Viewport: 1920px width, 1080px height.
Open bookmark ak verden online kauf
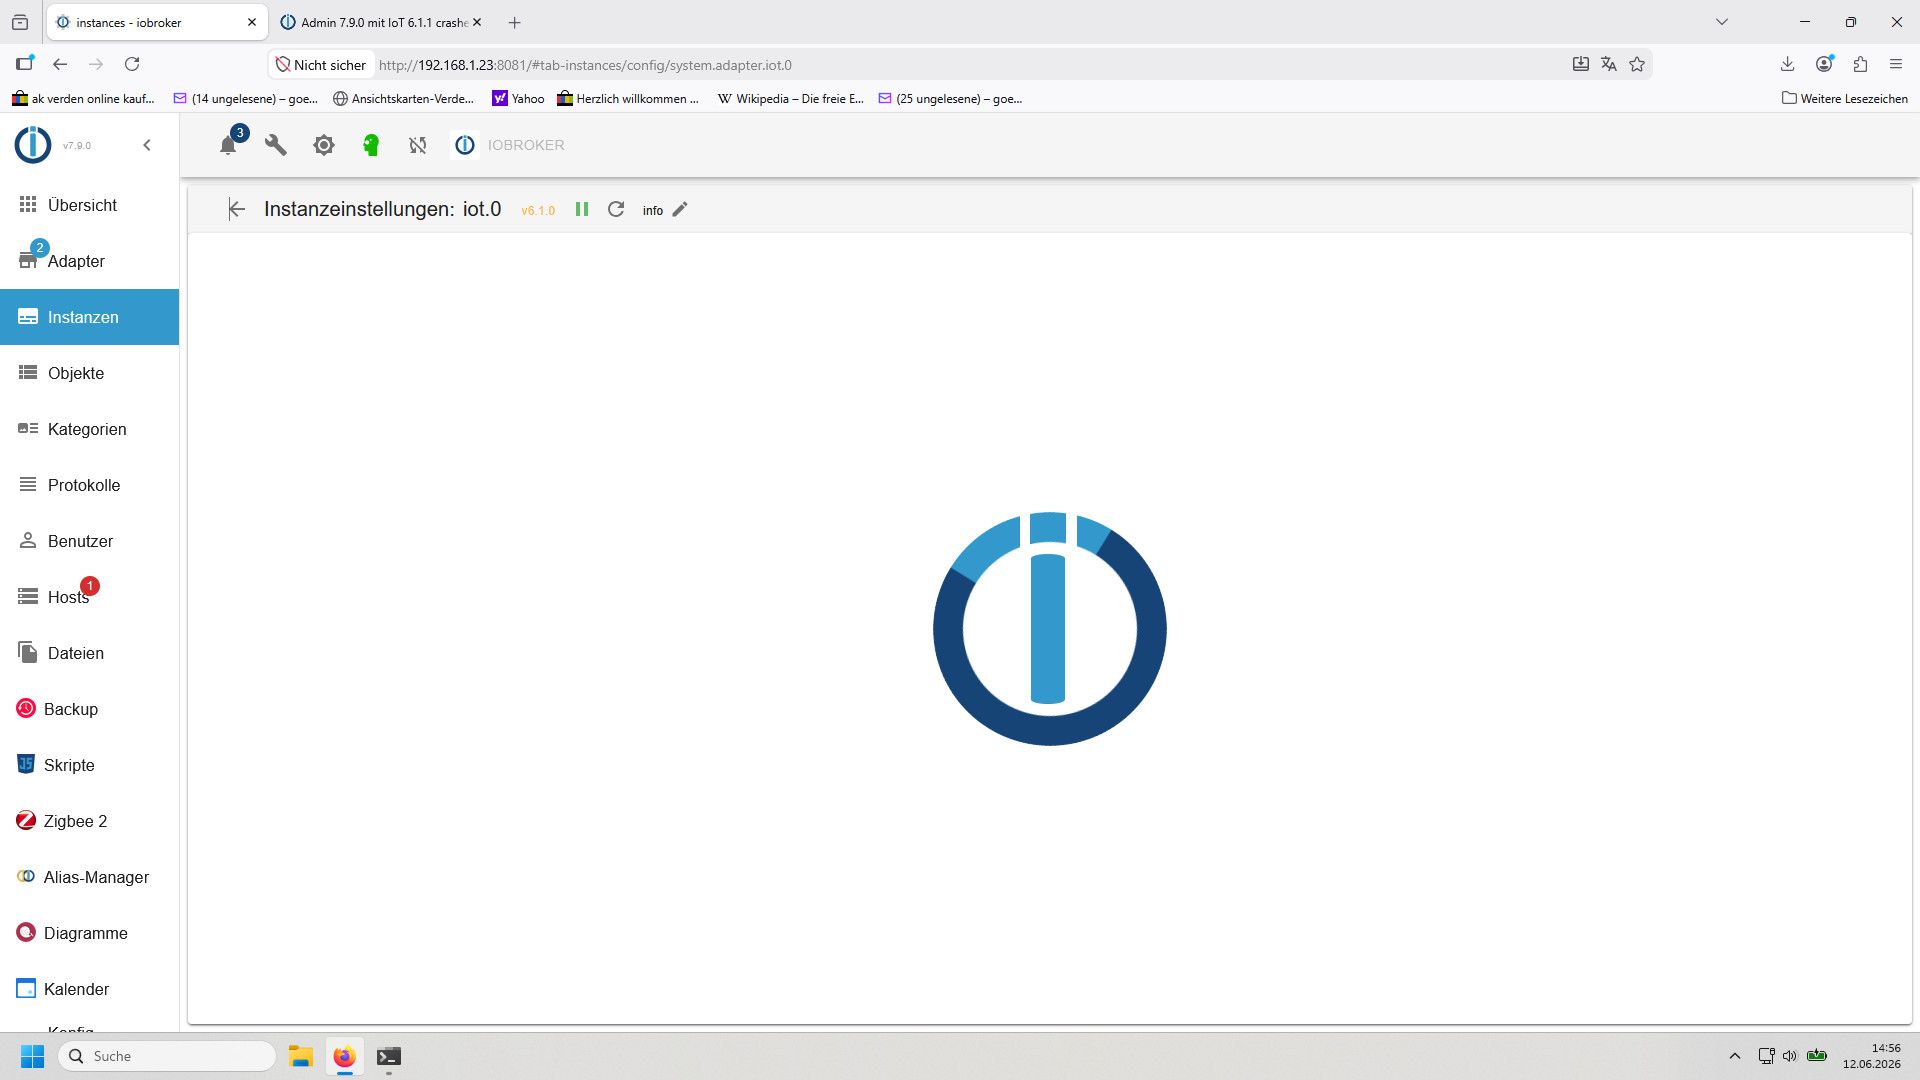[83, 98]
